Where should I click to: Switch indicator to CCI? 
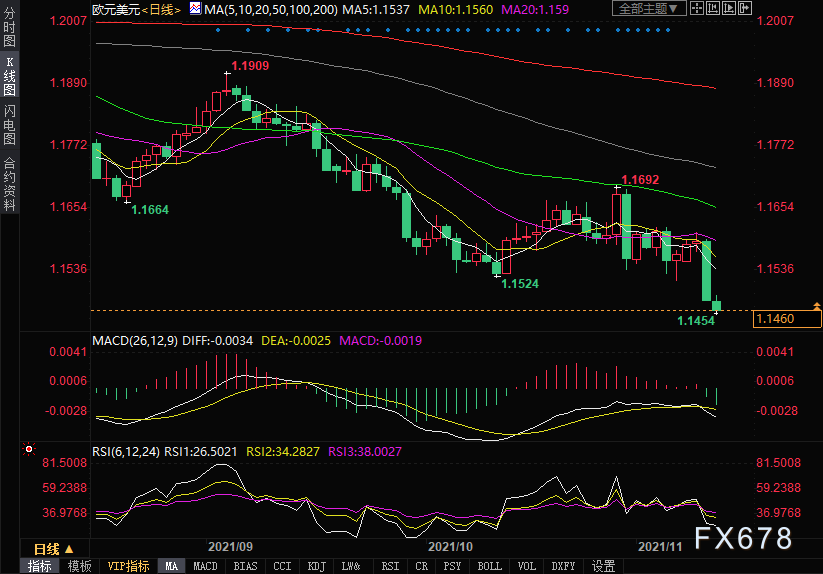pos(283,566)
